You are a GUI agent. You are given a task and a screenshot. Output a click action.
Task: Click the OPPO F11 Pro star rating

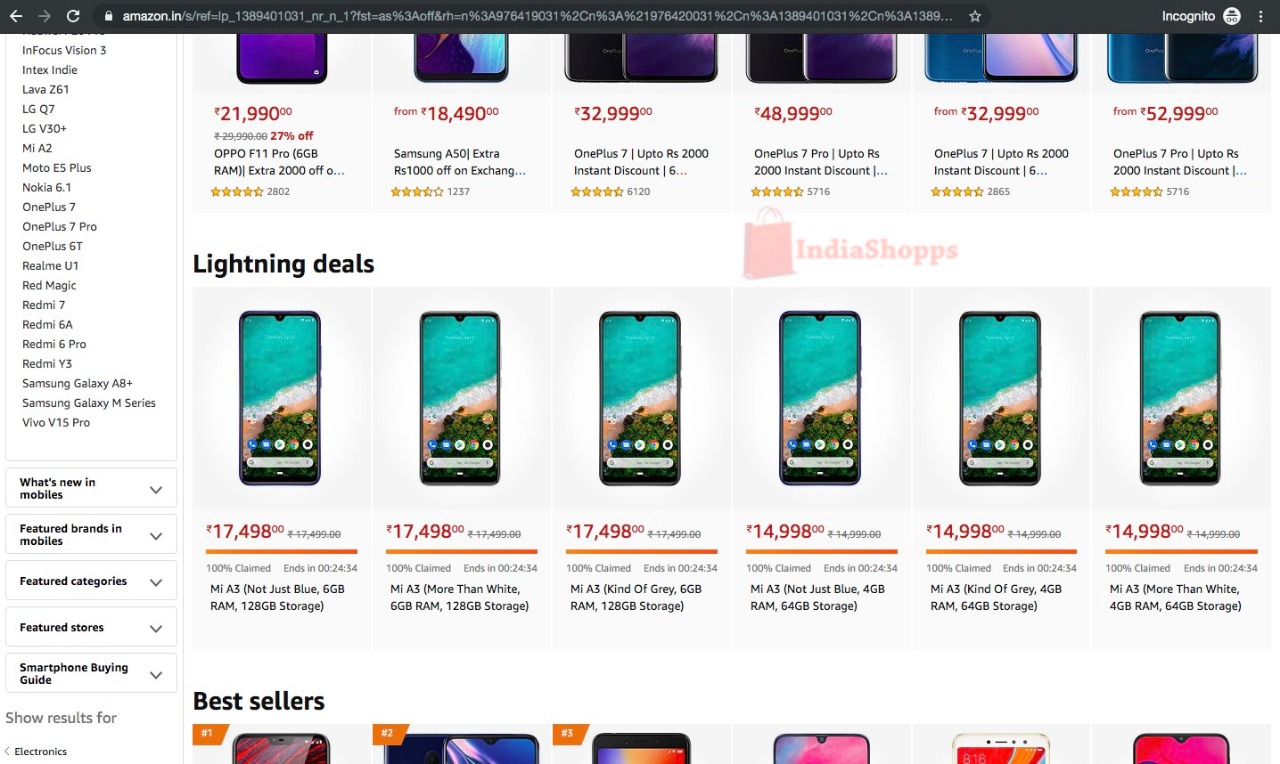click(237, 191)
